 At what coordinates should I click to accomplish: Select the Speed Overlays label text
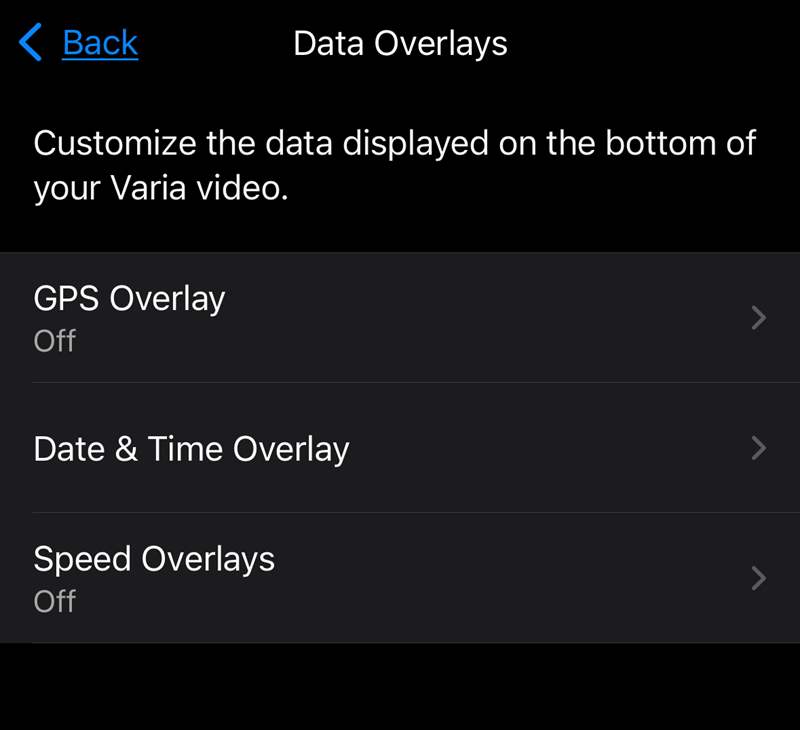154,559
